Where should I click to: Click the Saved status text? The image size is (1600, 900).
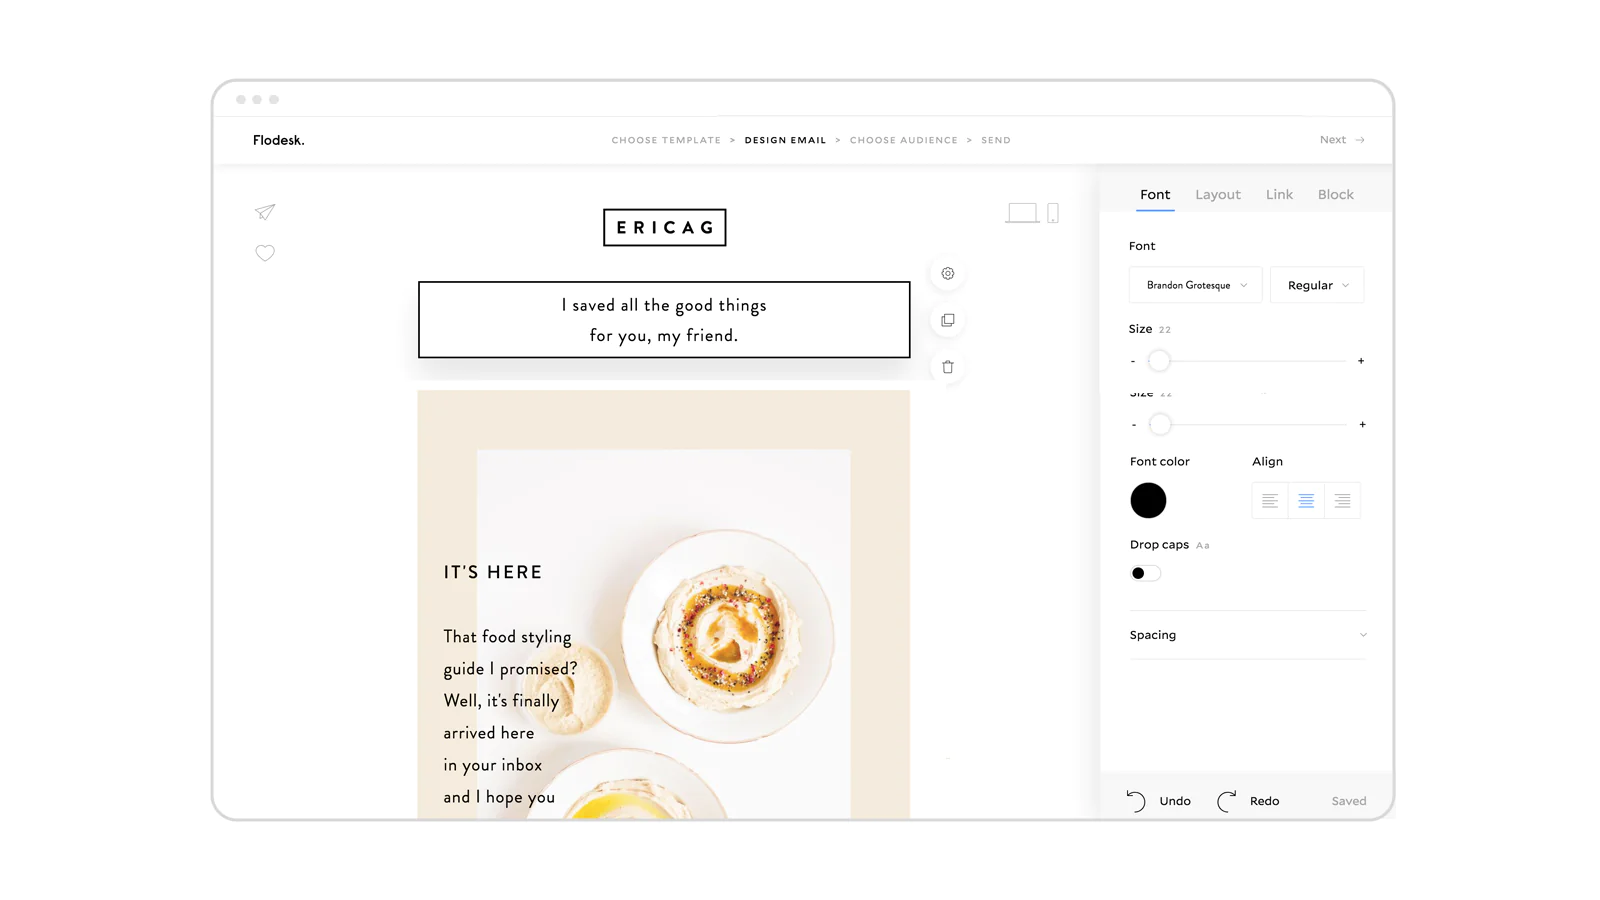coord(1349,801)
